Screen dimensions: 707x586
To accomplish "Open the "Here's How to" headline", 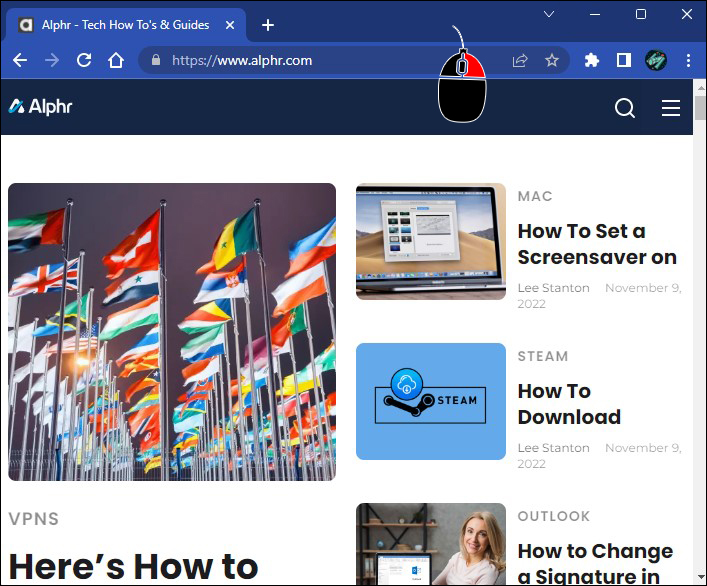I will pos(133,567).
